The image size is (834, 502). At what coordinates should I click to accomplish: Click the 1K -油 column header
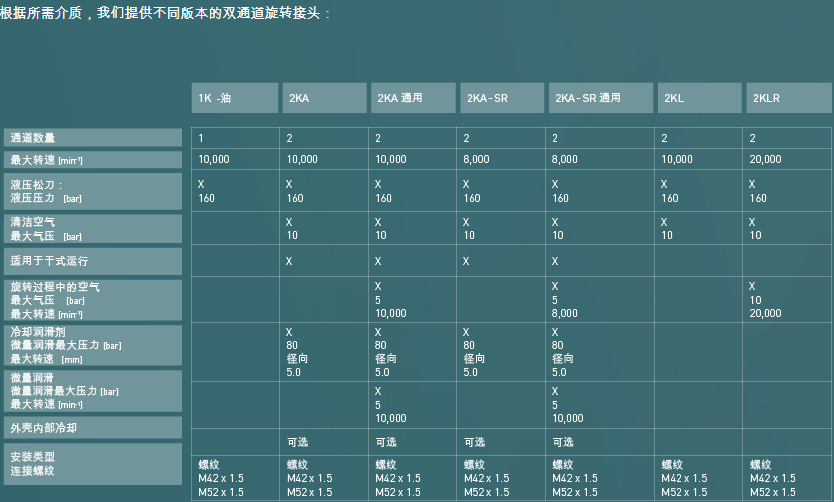235,98
